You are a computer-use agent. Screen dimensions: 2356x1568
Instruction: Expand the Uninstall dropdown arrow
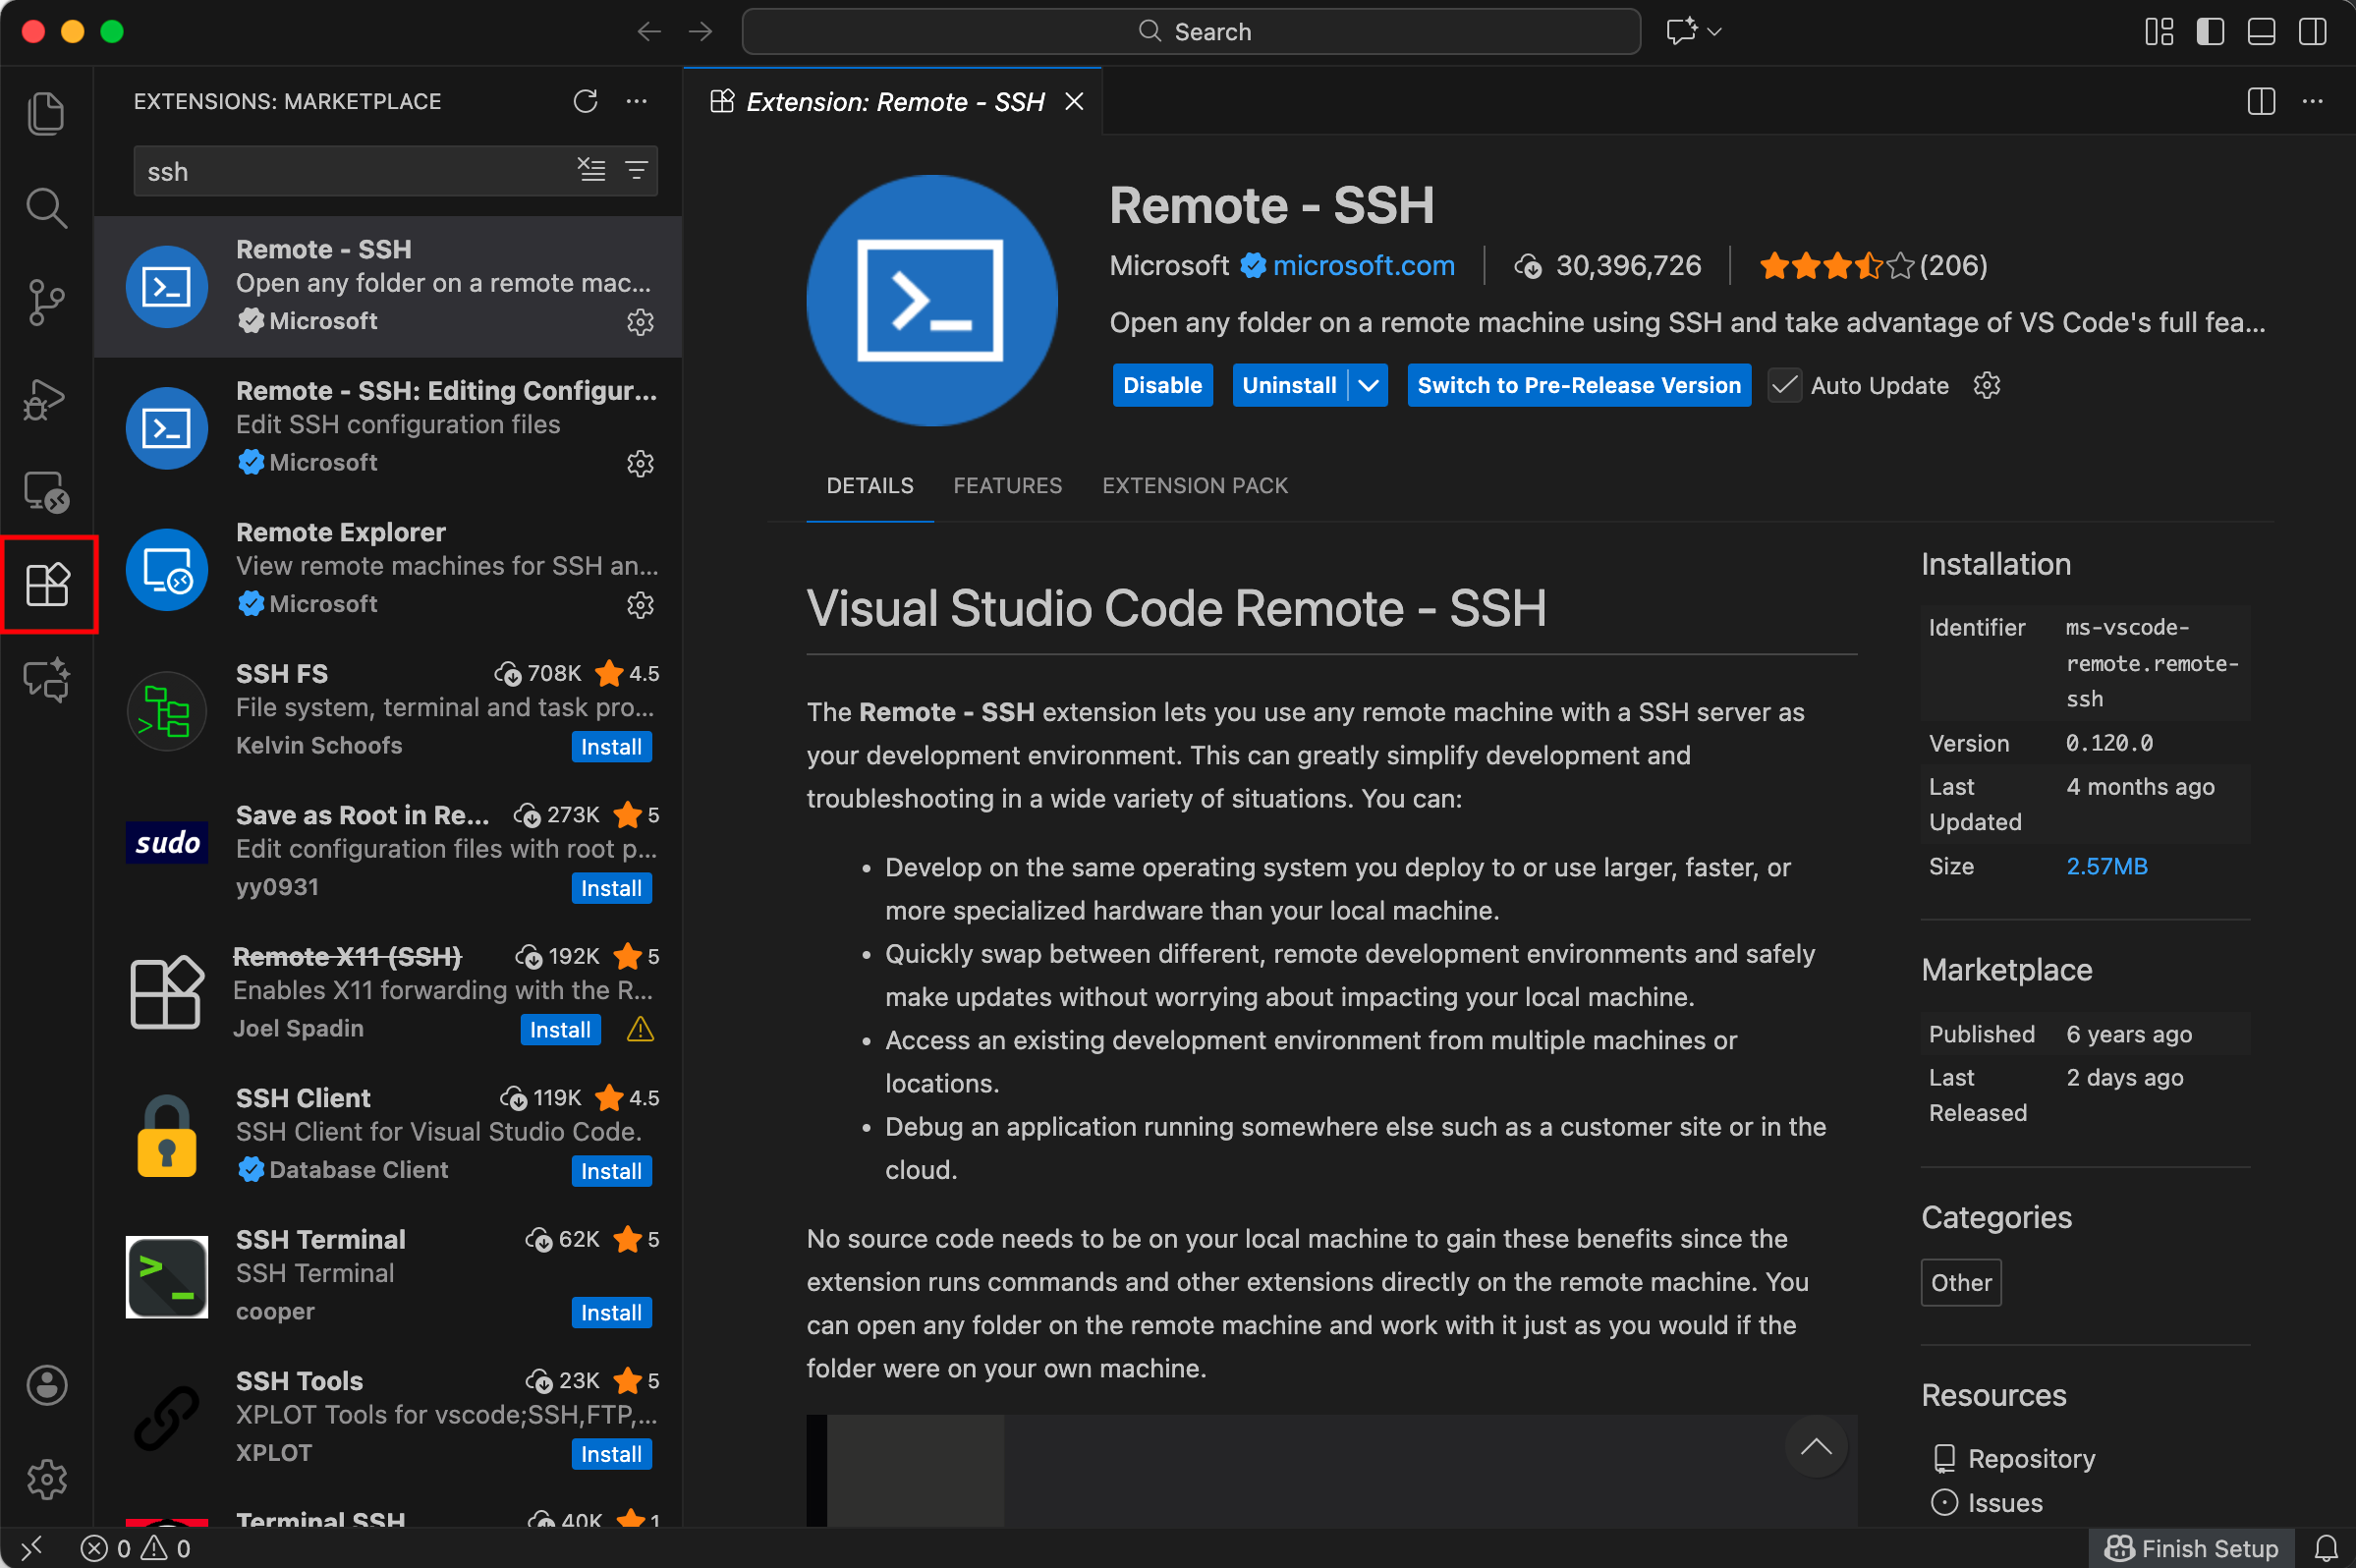[x=1368, y=386]
